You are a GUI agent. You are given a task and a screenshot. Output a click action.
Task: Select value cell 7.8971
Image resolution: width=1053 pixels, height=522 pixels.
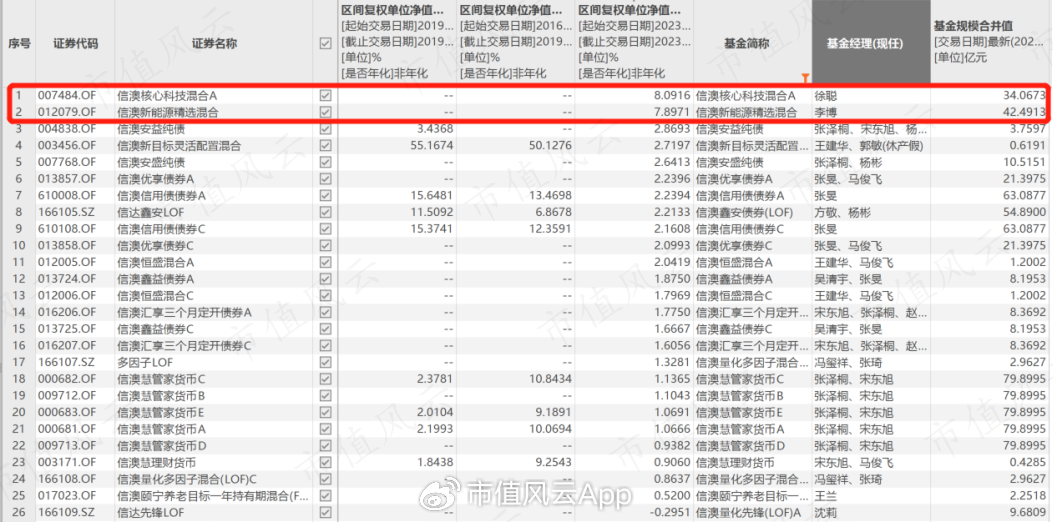(672, 112)
